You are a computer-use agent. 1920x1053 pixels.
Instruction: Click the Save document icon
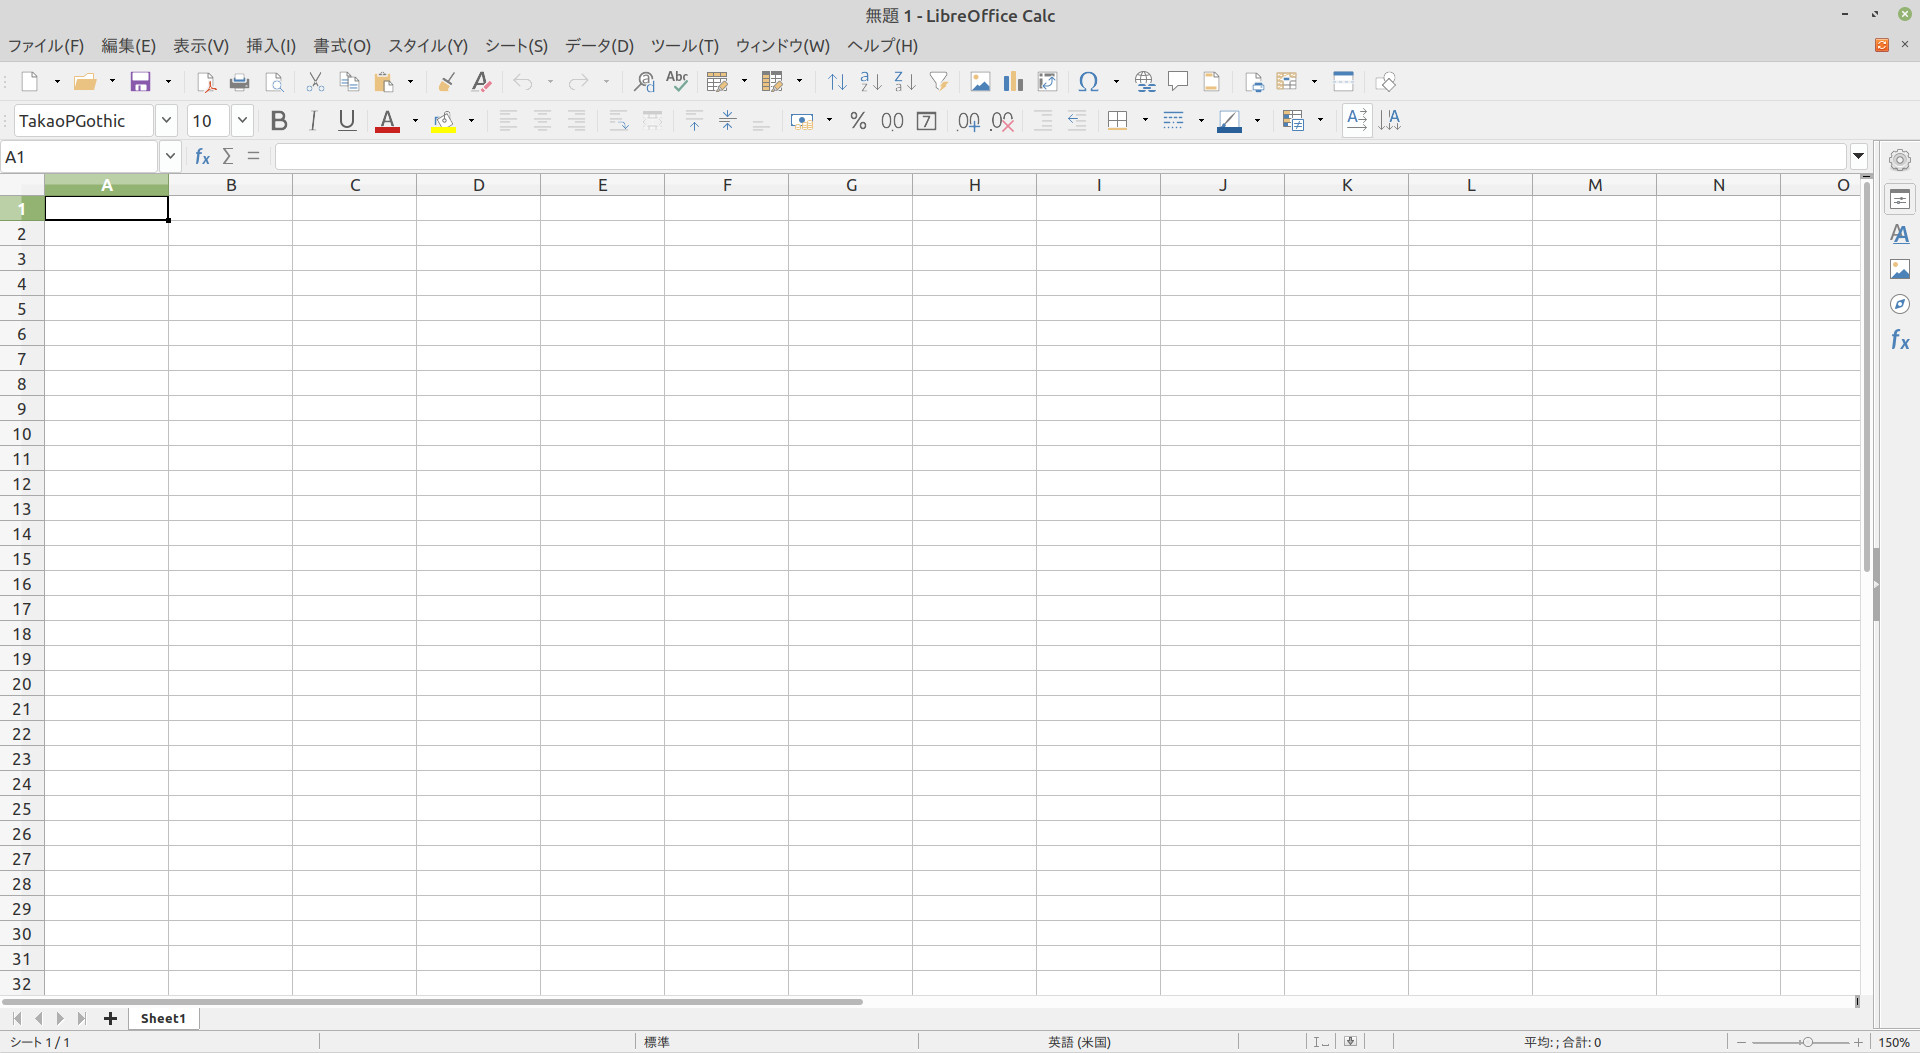(141, 82)
